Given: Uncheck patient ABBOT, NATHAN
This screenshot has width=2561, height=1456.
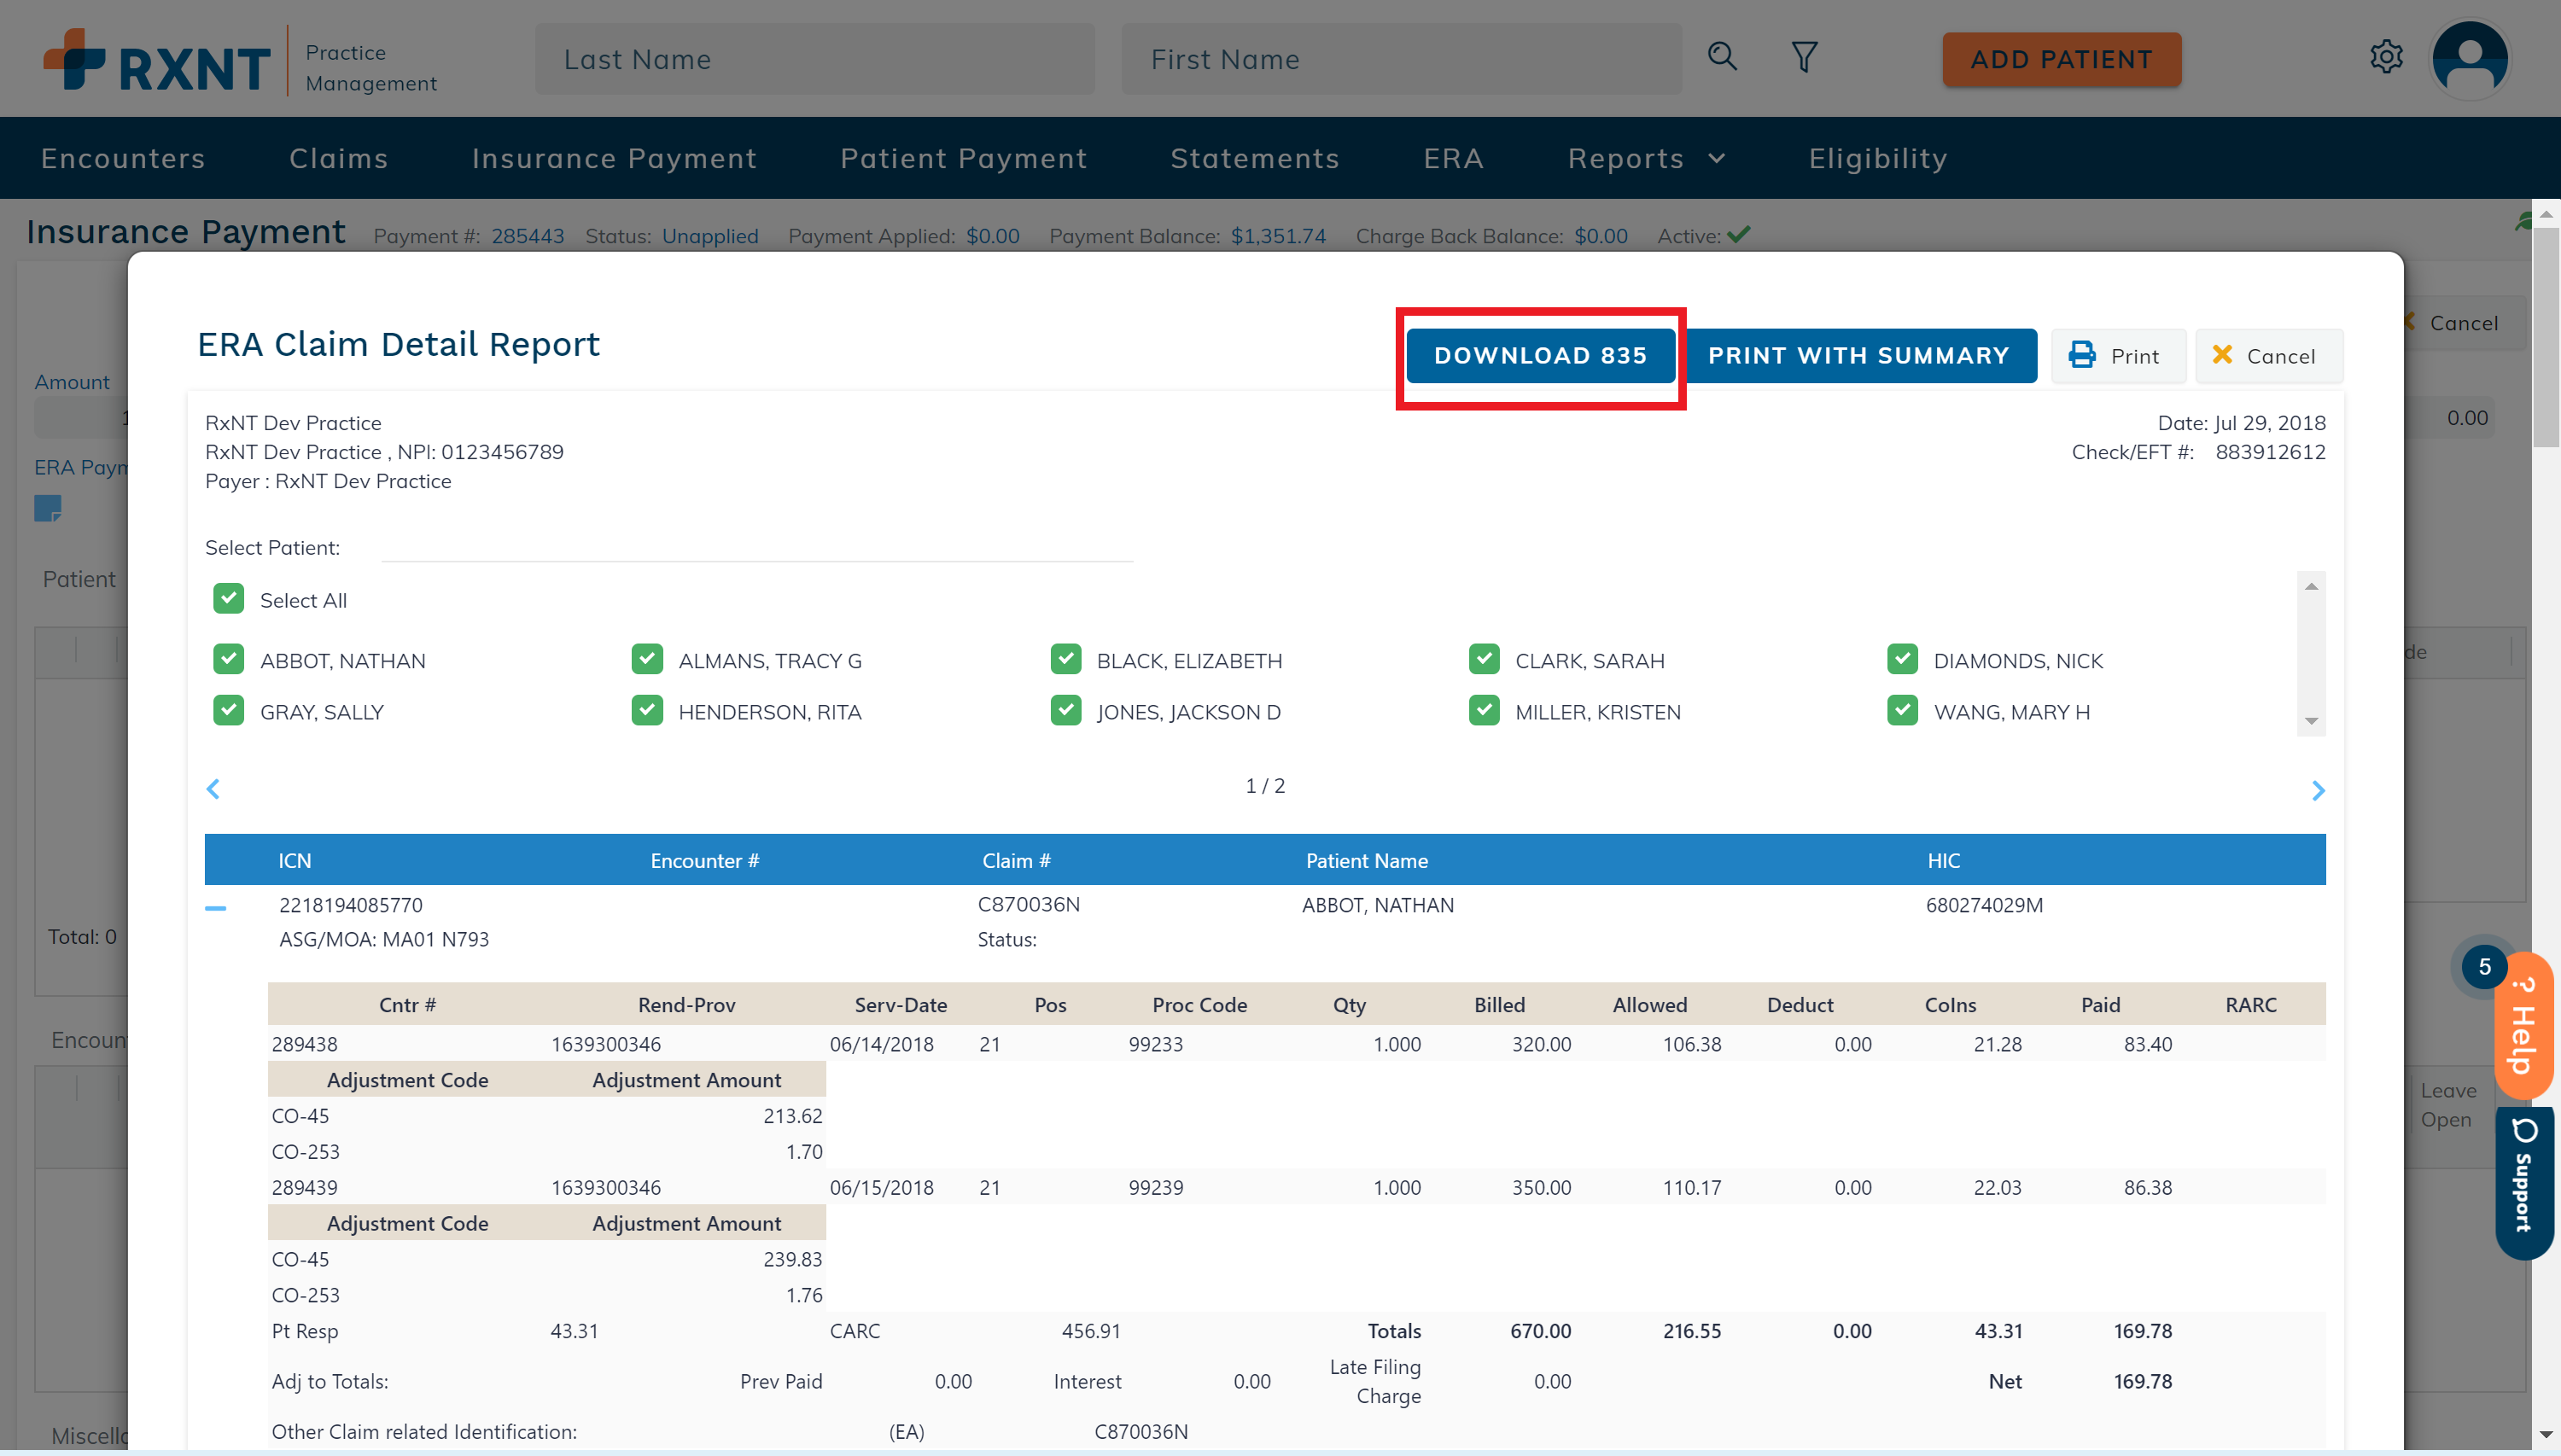Looking at the screenshot, I should 228,660.
